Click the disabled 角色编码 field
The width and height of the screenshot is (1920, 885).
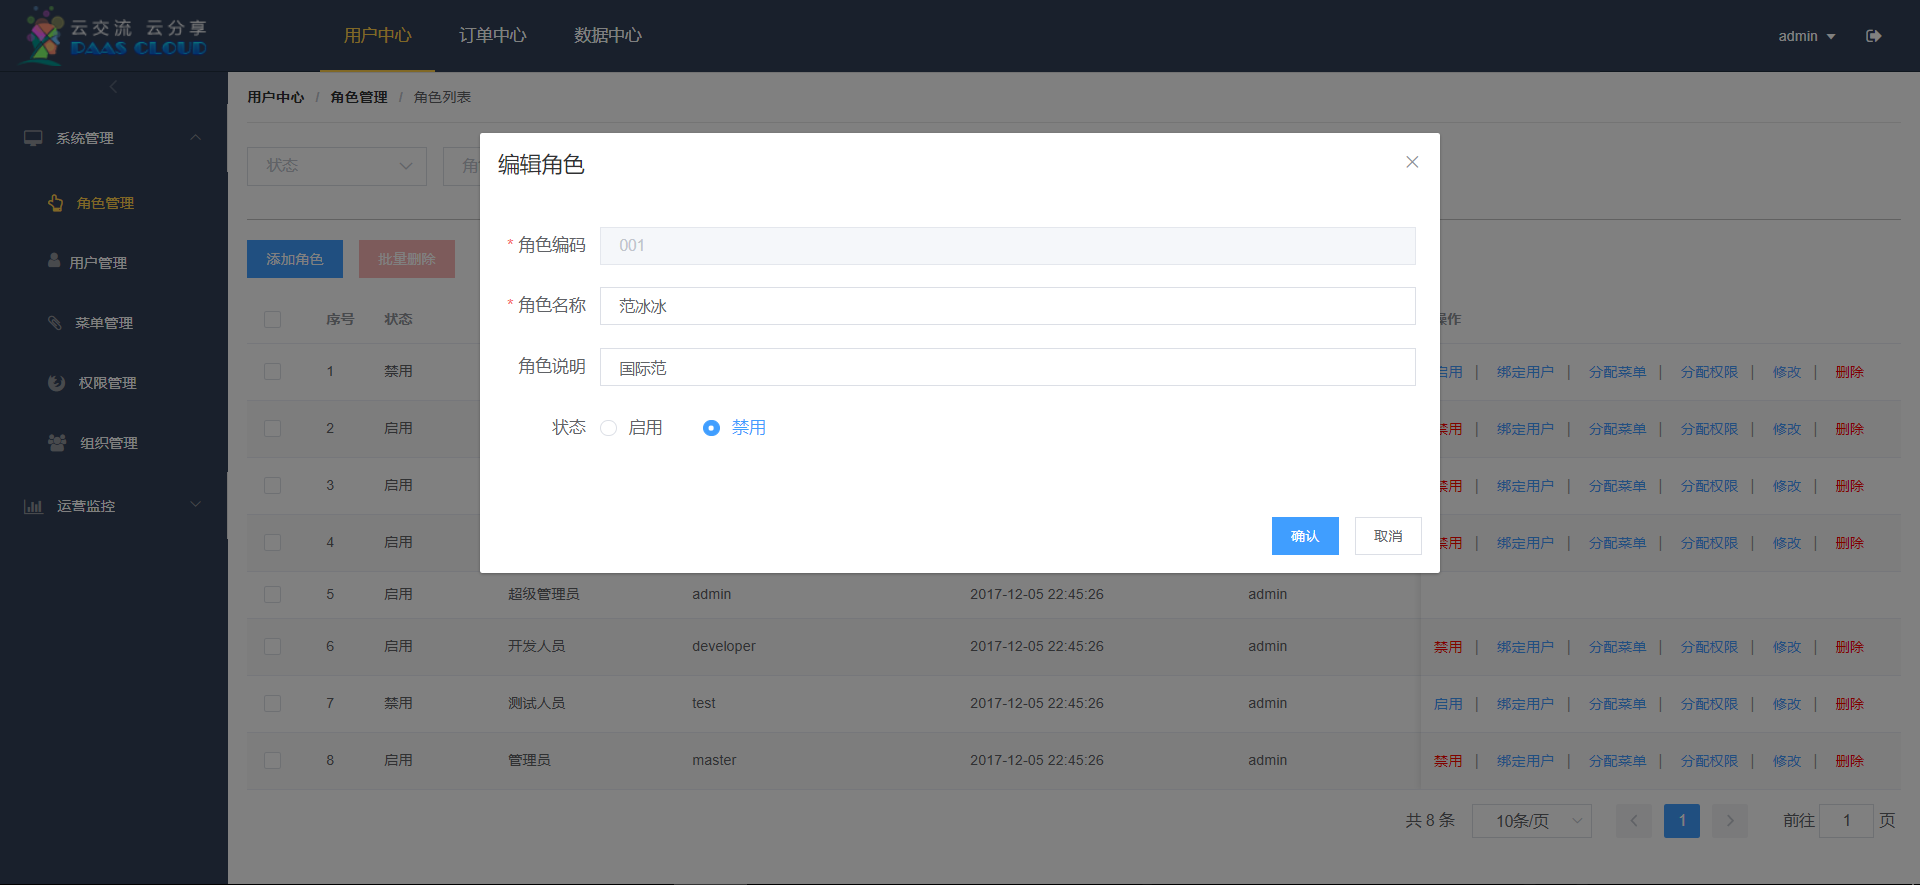(x=1008, y=246)
